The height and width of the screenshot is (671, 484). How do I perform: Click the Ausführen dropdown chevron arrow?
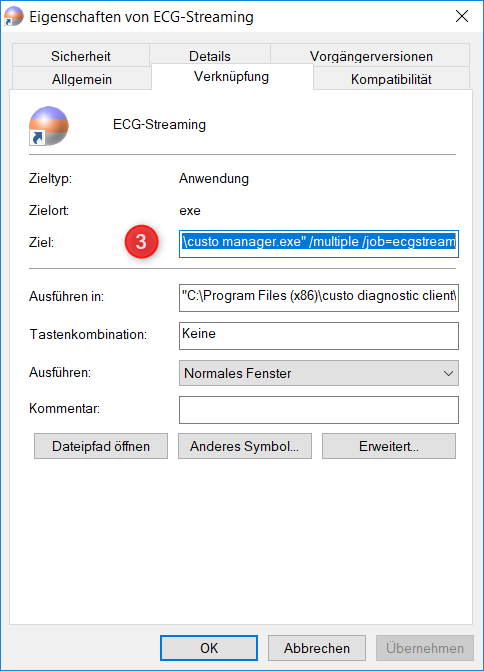448,374
